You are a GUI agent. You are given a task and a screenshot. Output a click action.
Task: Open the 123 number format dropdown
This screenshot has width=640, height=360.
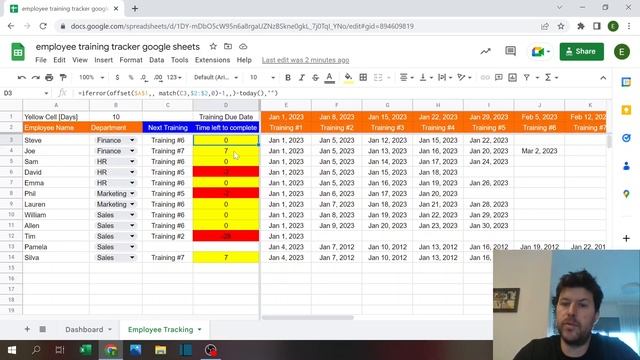(x=174, y=78)
